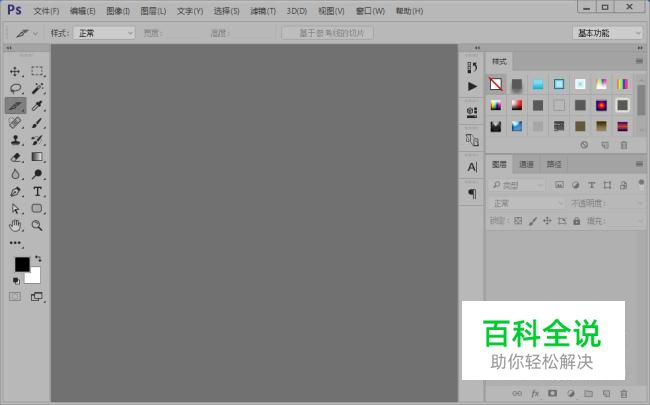Select the Zoom tool
The width and height of the screenshot is (650, 405).
coord(37,226)
